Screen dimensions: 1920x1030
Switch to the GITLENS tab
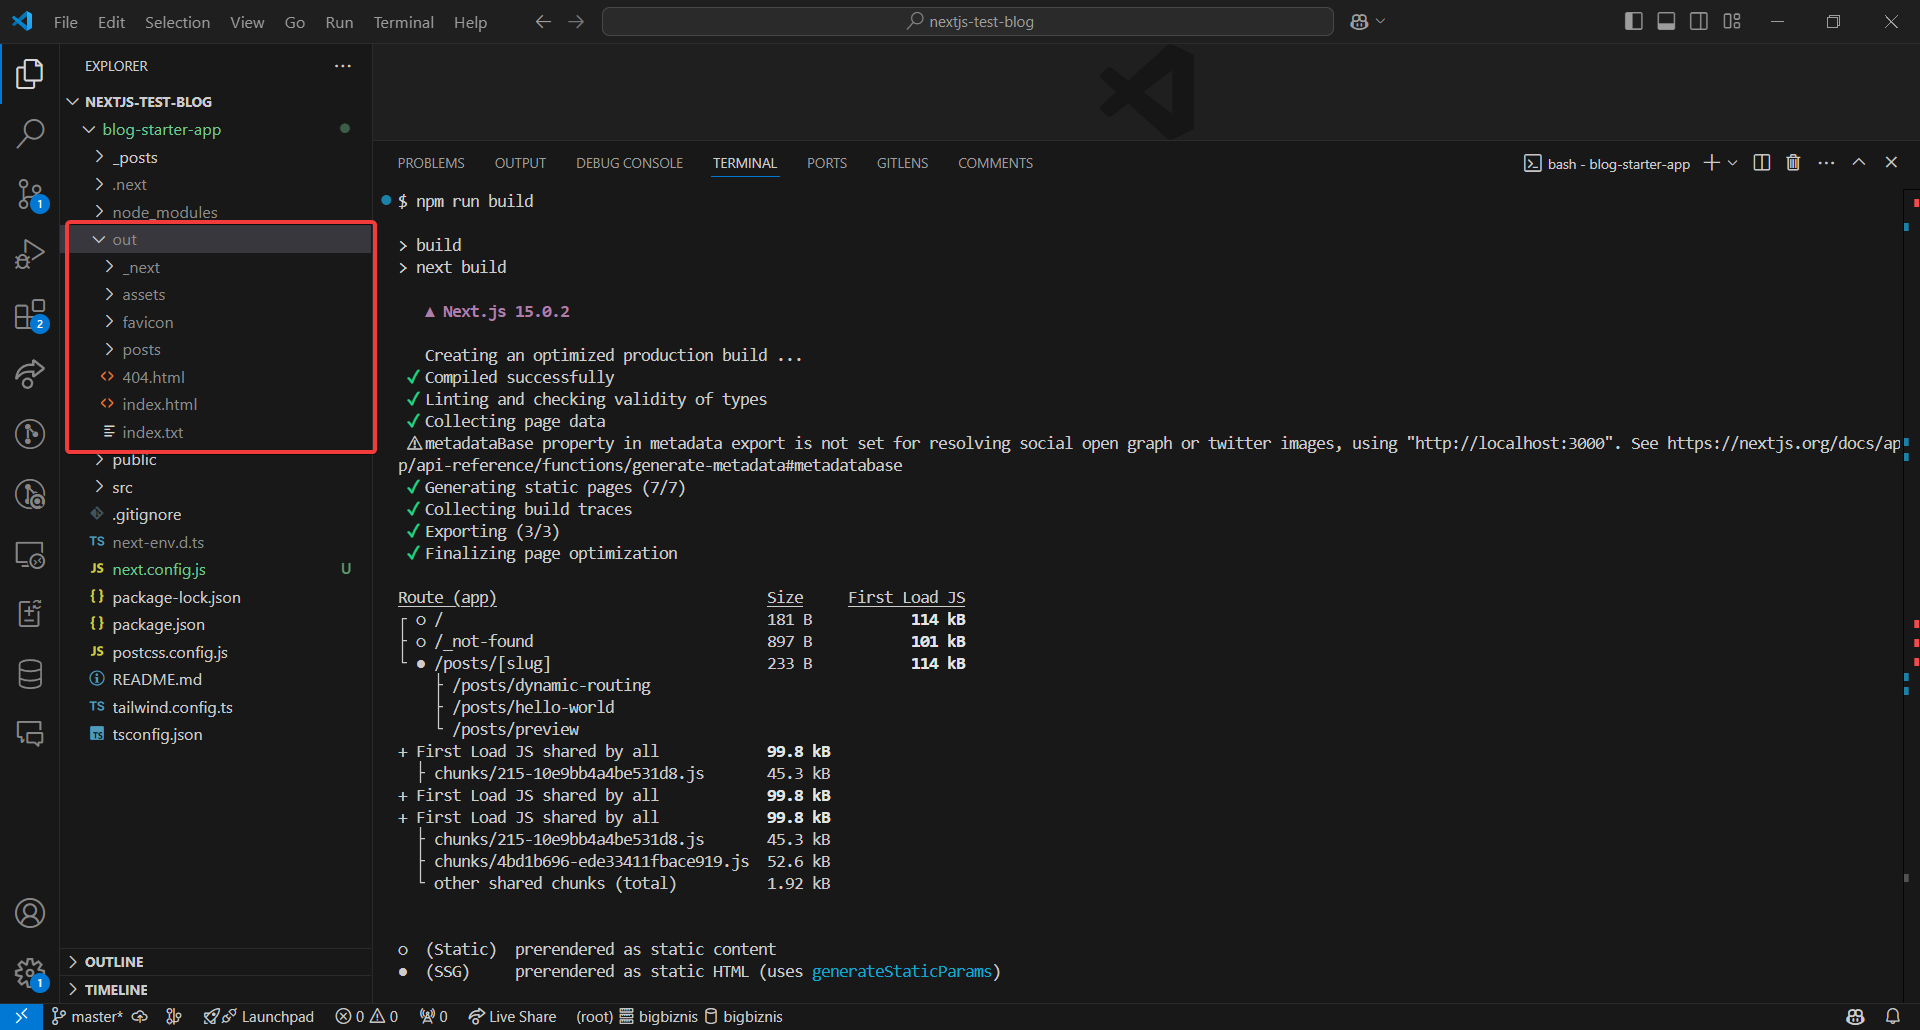coord(902,163)
